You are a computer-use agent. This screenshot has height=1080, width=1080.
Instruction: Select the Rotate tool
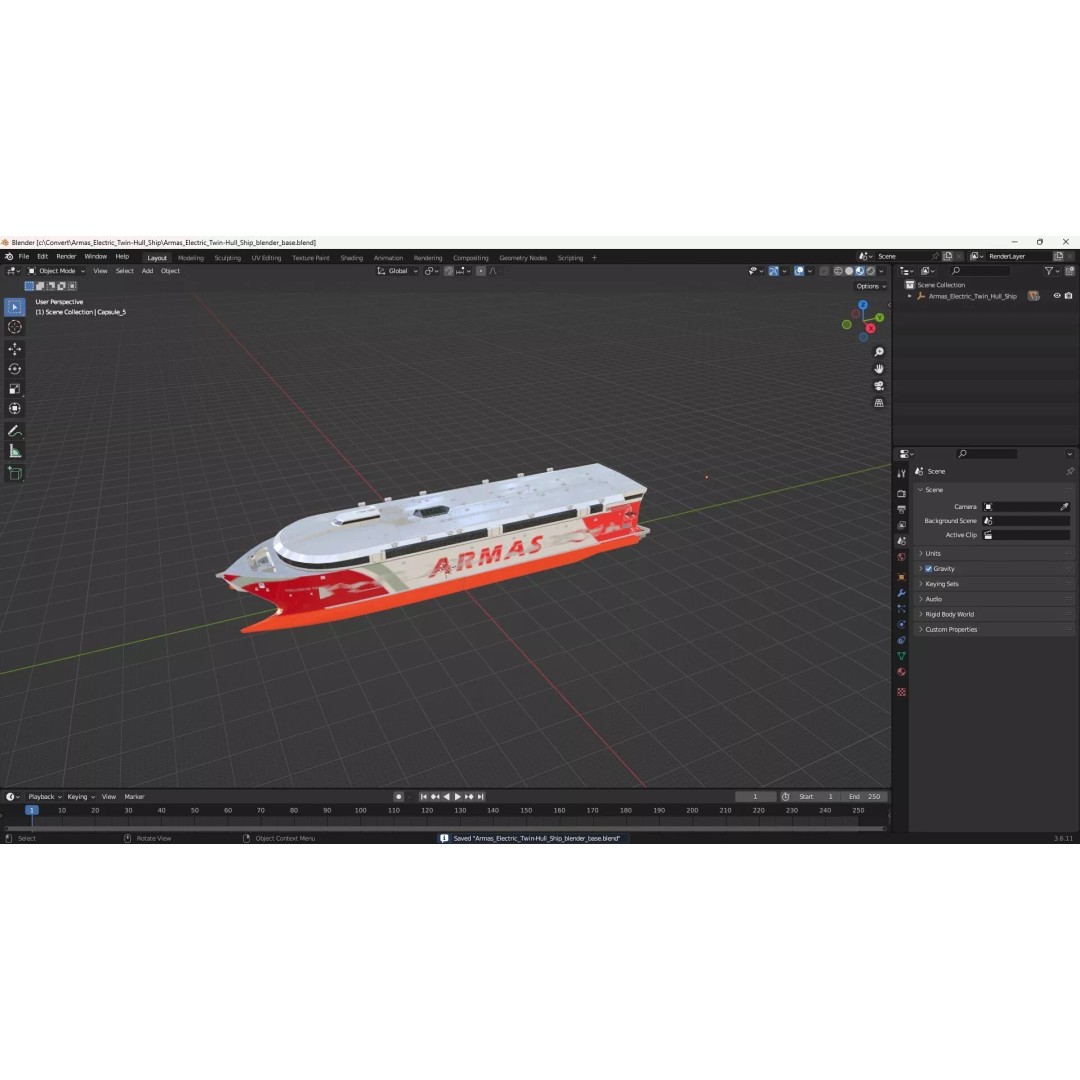pos(14,369)
